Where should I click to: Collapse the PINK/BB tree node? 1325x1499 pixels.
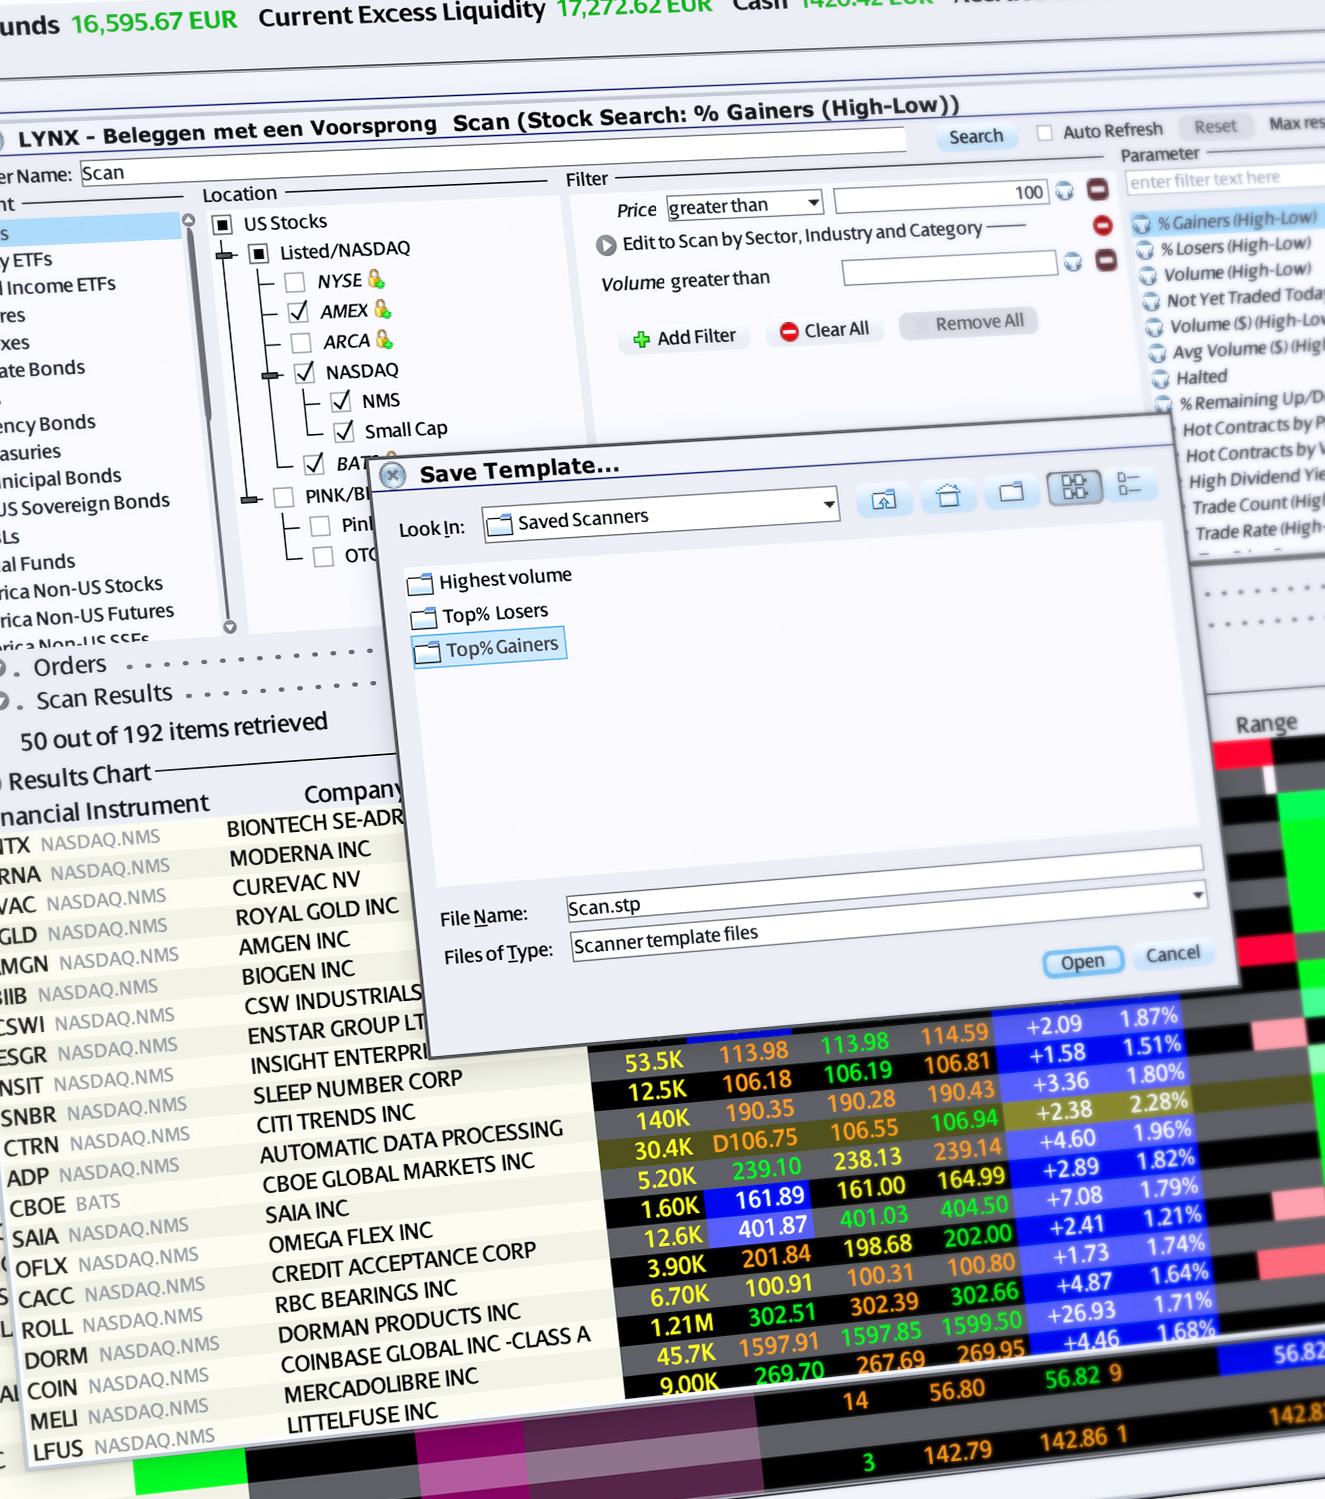pos(250,499)
